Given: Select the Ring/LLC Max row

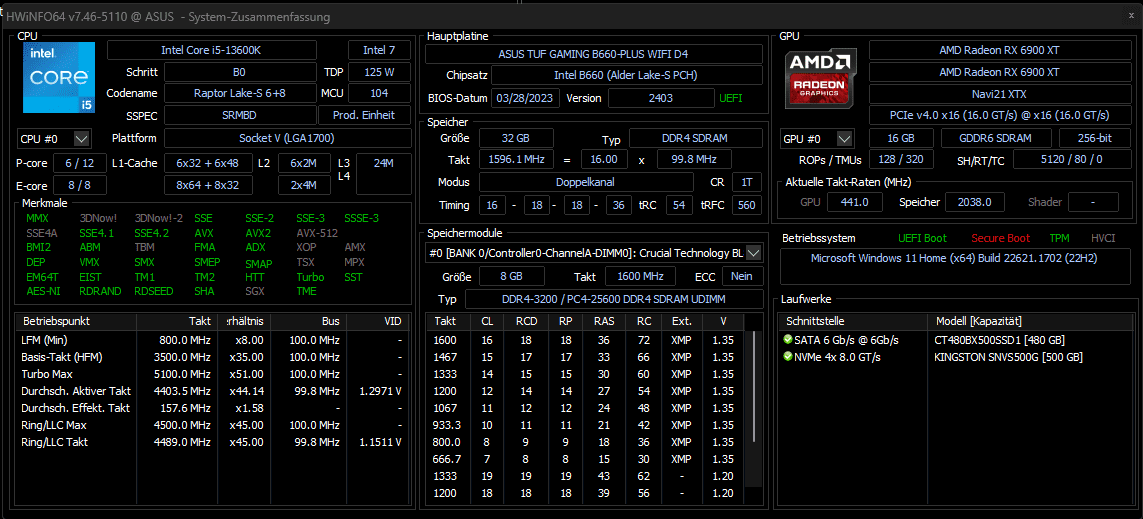Looking at the screenshot, I should pyautogui.click(x=214, y=425).
